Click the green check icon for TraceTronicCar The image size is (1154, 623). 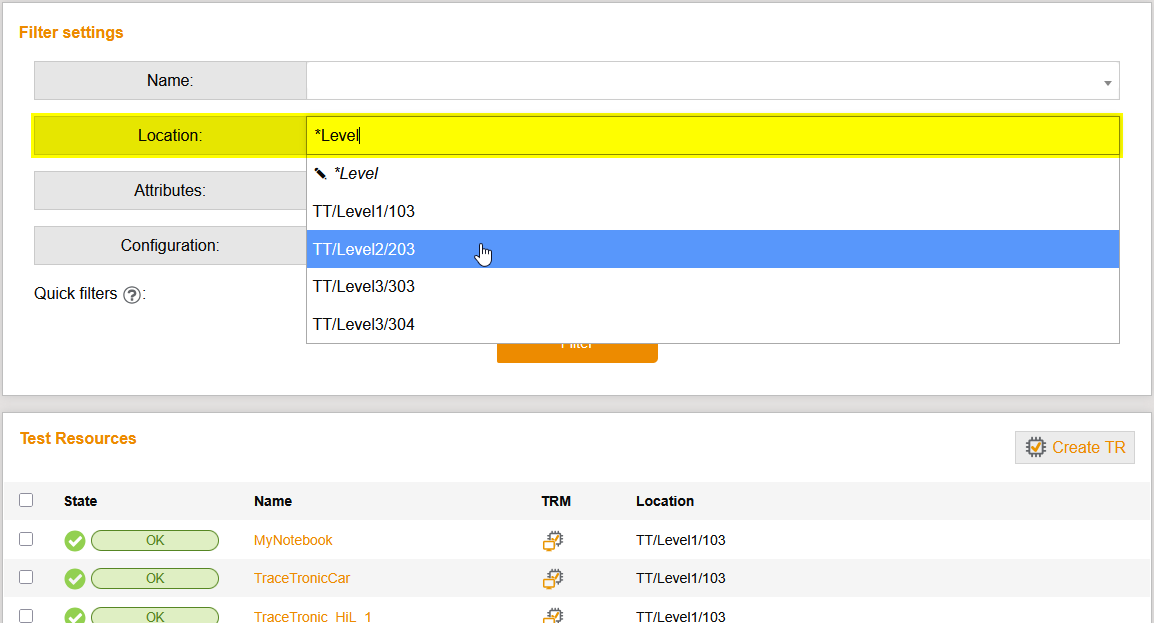pyautogui.click(x=75, y=579)
